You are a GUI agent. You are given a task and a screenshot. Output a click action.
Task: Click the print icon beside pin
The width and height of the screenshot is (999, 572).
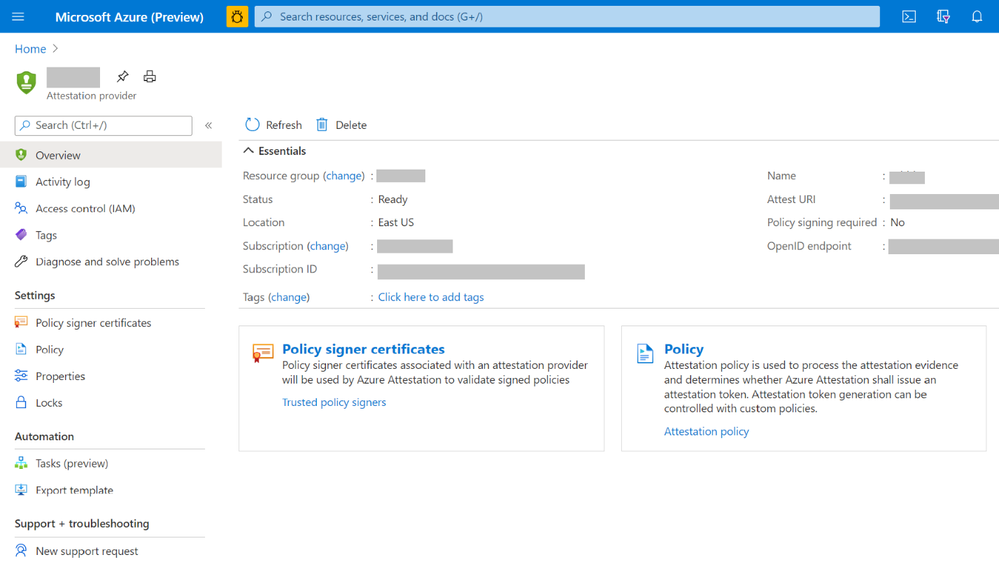(150, 76)
